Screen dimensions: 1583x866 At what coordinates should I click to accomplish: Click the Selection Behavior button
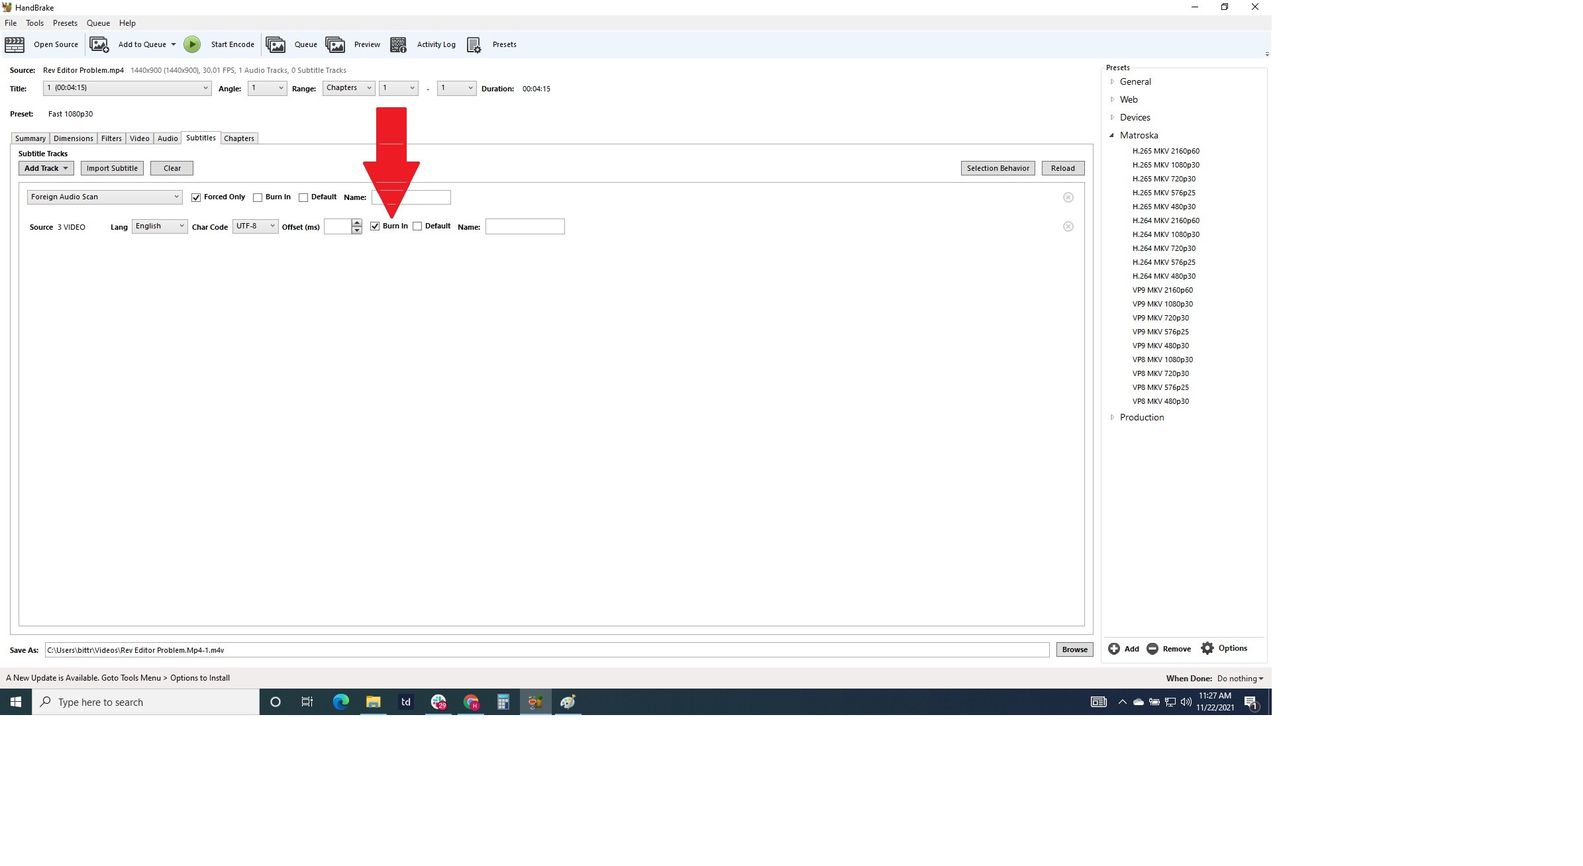[998, 168]
